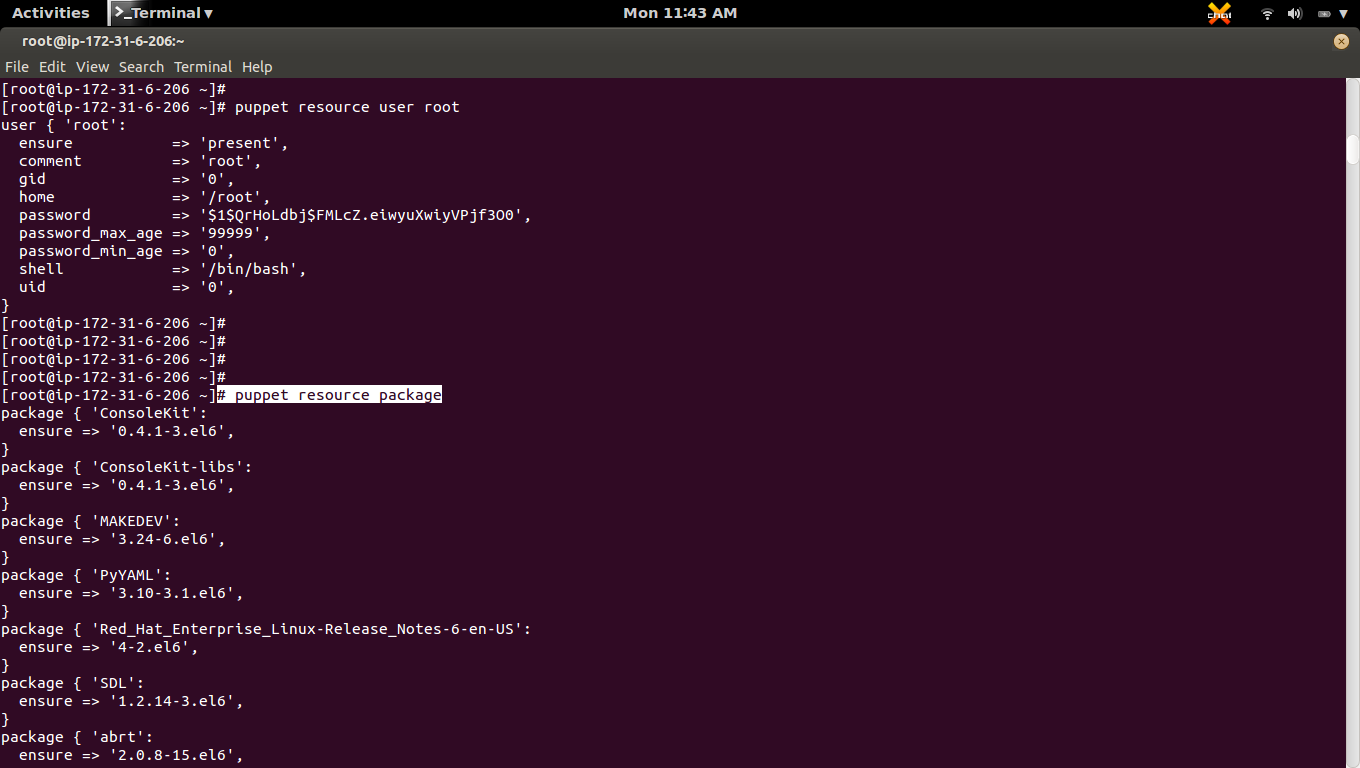Viewport: 1360px width, 768px height.
Task: Click the line package { 'abrt':
Action: coord(77,737)
